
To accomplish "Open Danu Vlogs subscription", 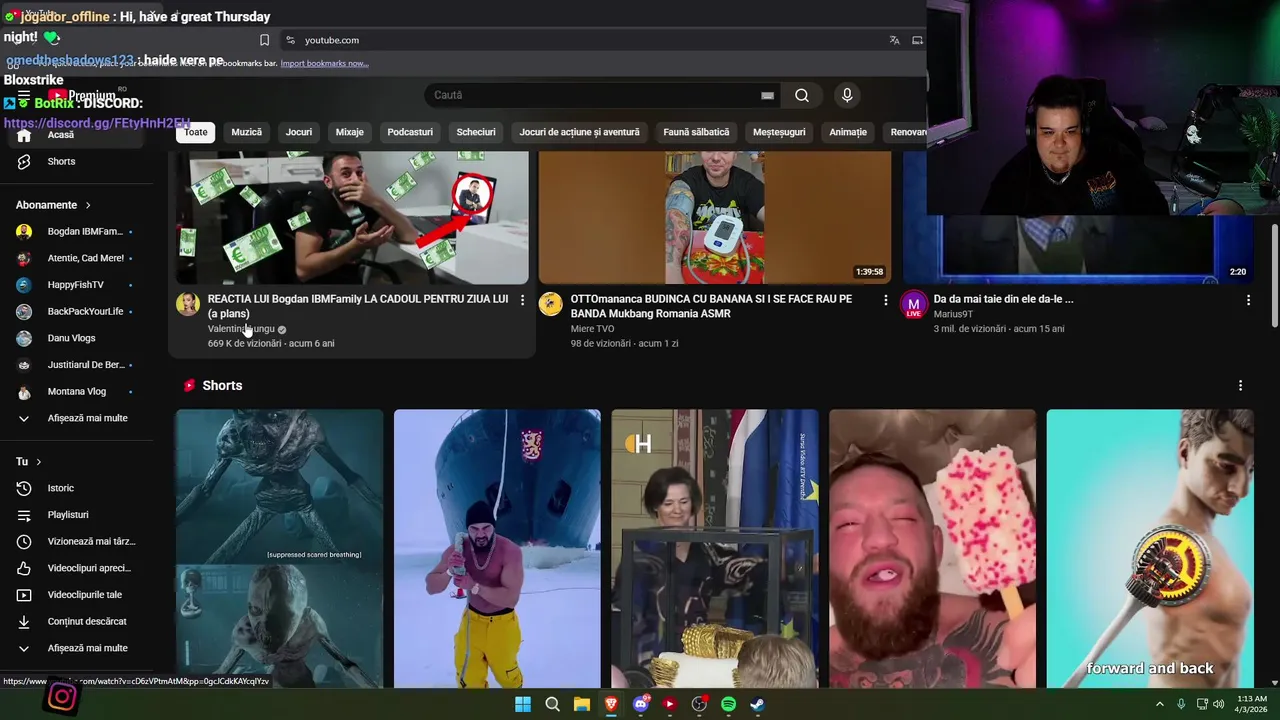I will click(x=74, y=338).
